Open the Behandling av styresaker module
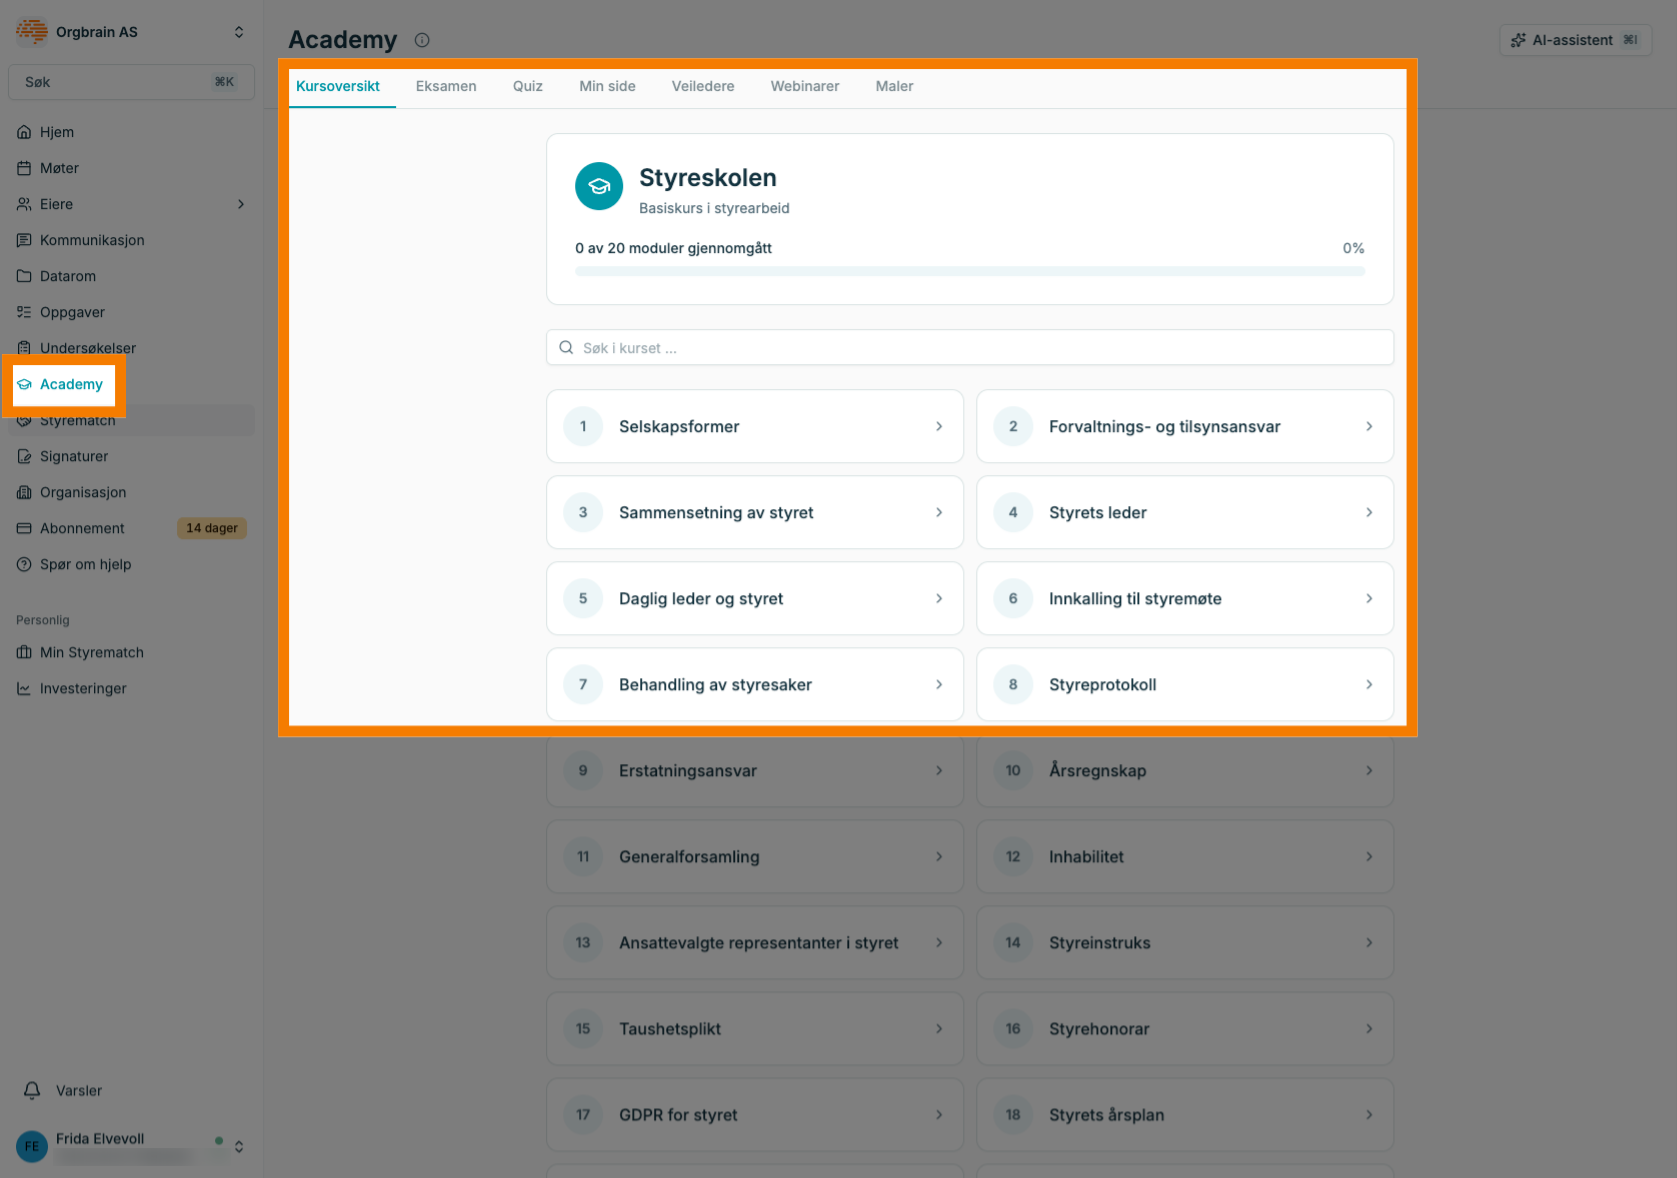This screenshot has width=1677, height=1178. [x=755, y=684]
